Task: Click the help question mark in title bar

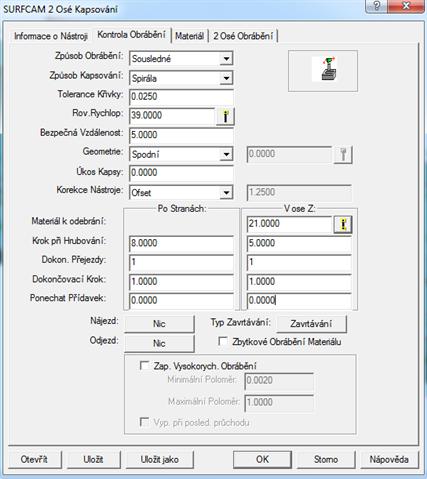Action: pyautogui.click(x=377, y=6)
